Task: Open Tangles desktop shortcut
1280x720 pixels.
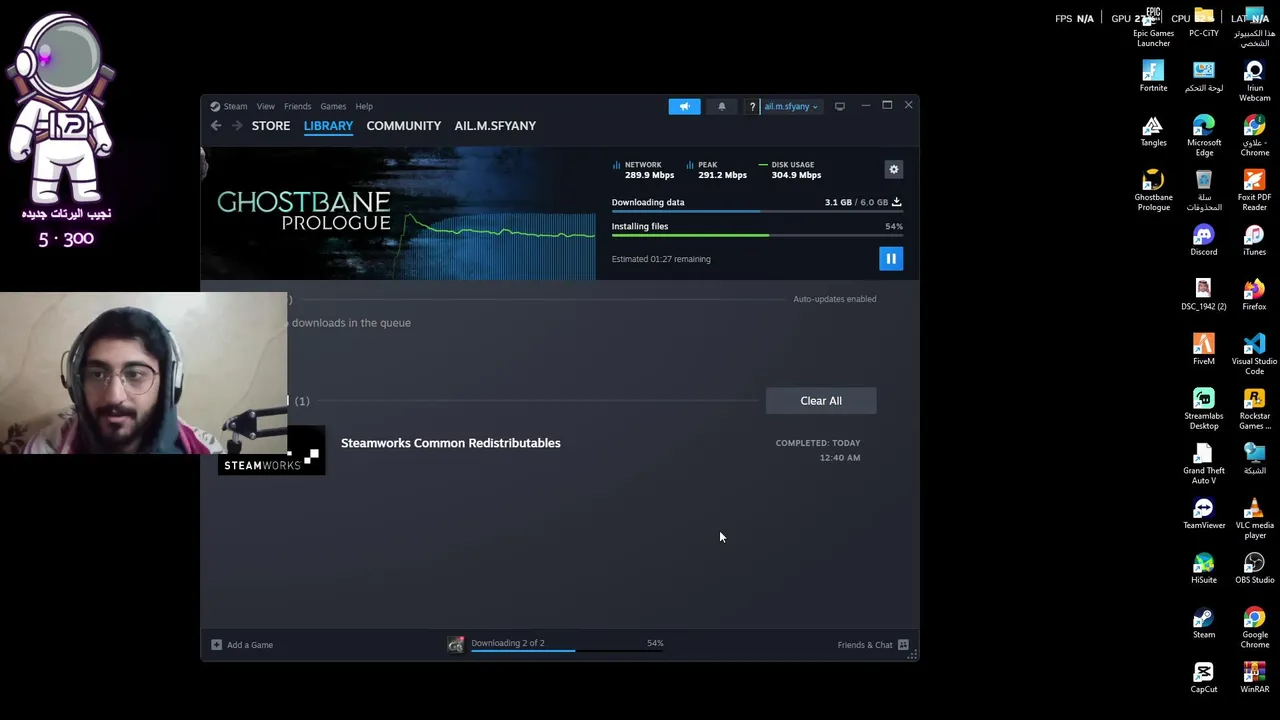Action: point(1153,131)
